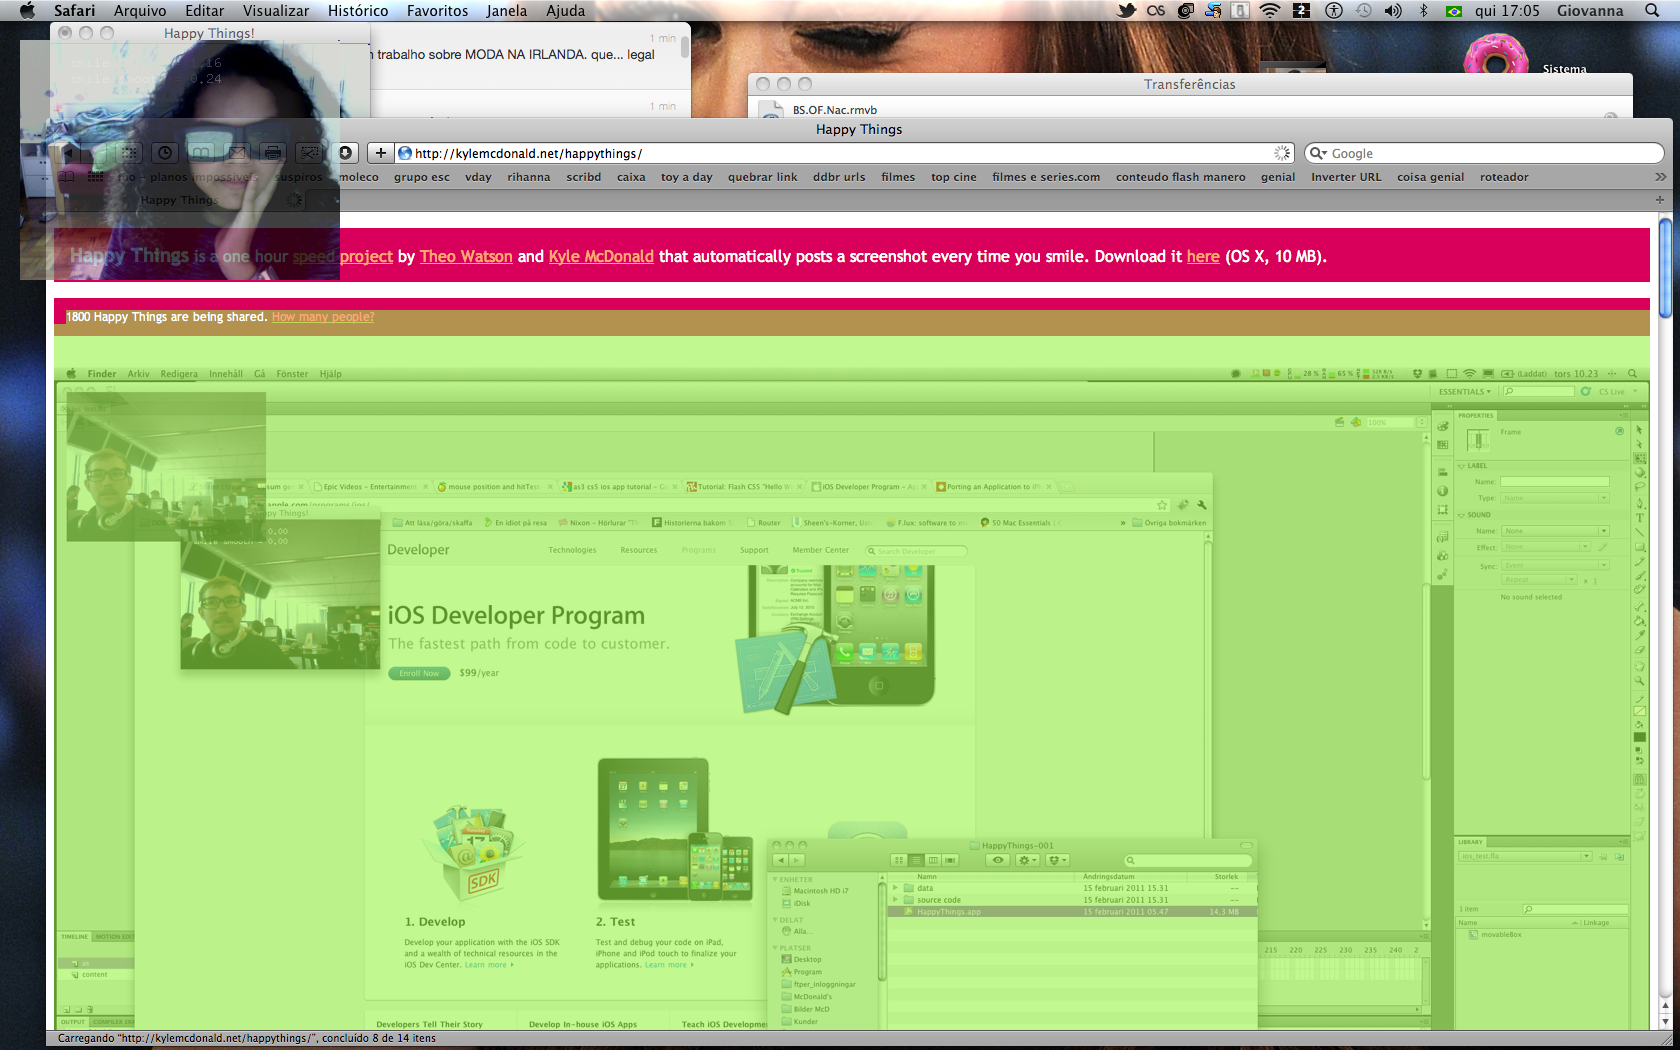Open the Brazilian flag input menu
Image resolution: width=1680 pixels, height=1050 pixels.
pyautogui.click(x=1454, y=11)
